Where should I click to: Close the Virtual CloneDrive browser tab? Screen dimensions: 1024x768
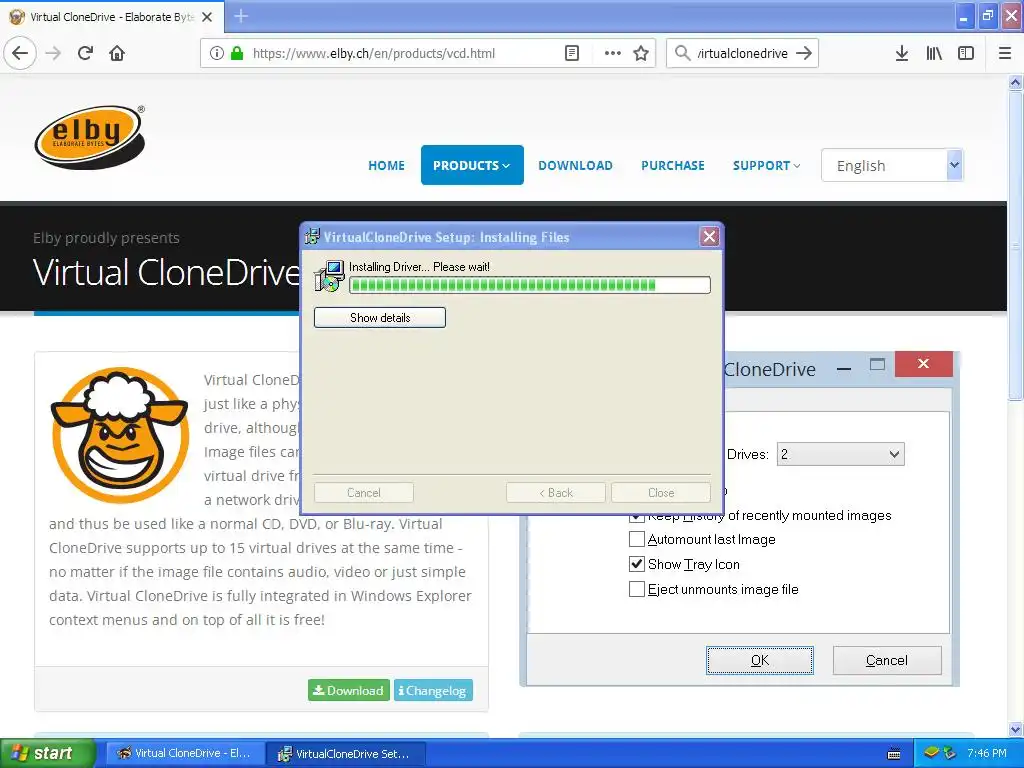click(207, 17)
